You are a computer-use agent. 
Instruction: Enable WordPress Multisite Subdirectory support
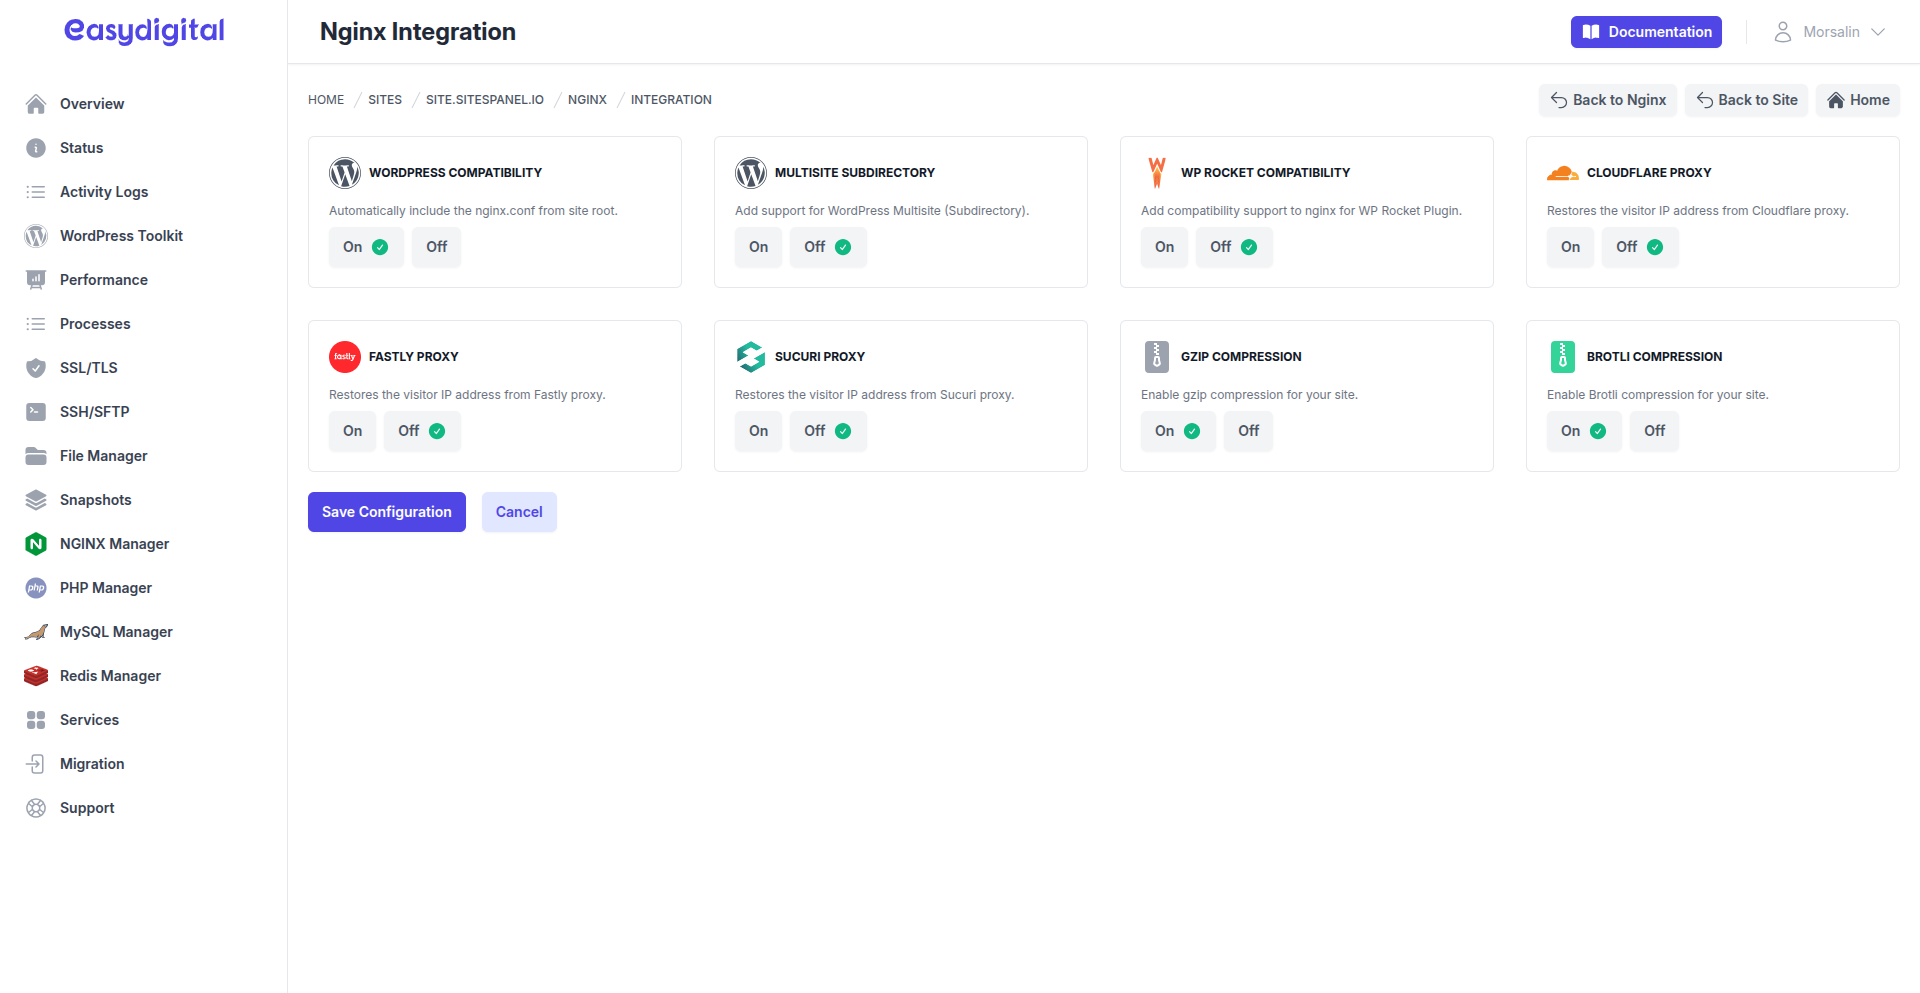758,246
